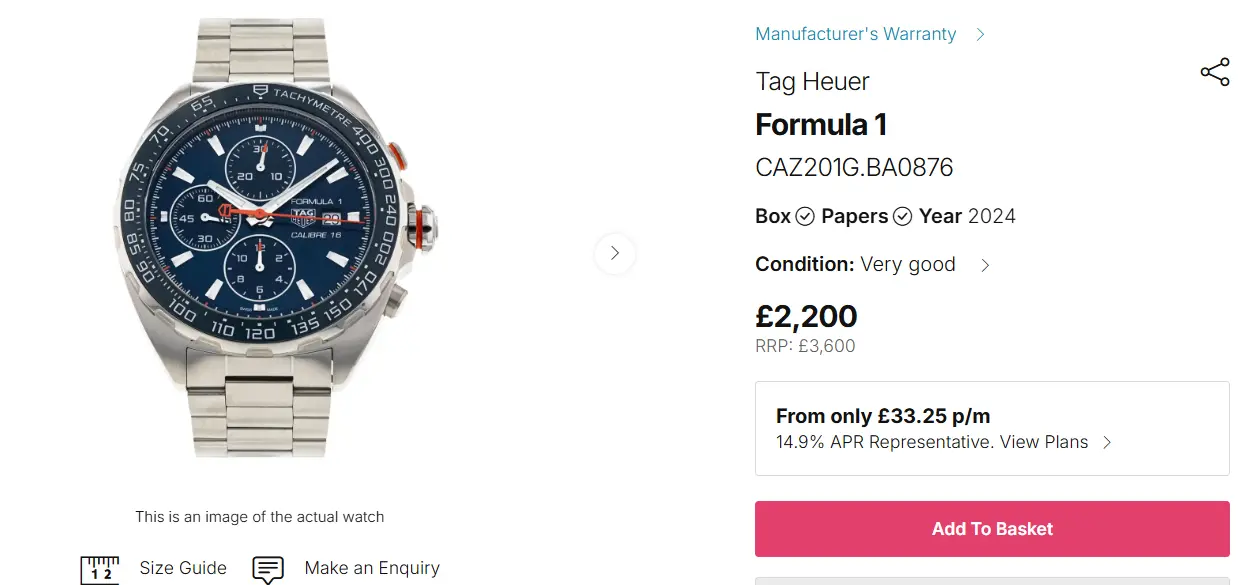Click the share icon
This screenshot has height=585, width=1253.
pyautogui.click(x=1215, y=73)
